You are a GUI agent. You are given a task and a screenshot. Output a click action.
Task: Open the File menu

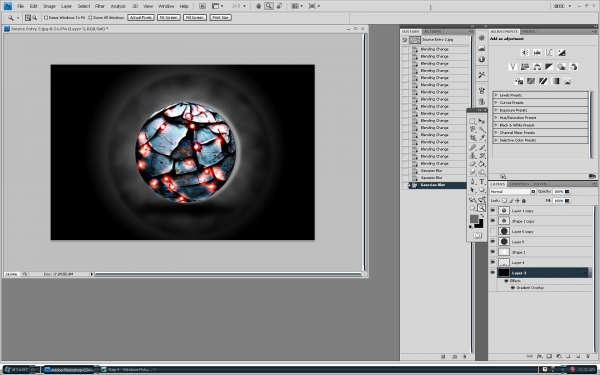[x=20, y=6]
